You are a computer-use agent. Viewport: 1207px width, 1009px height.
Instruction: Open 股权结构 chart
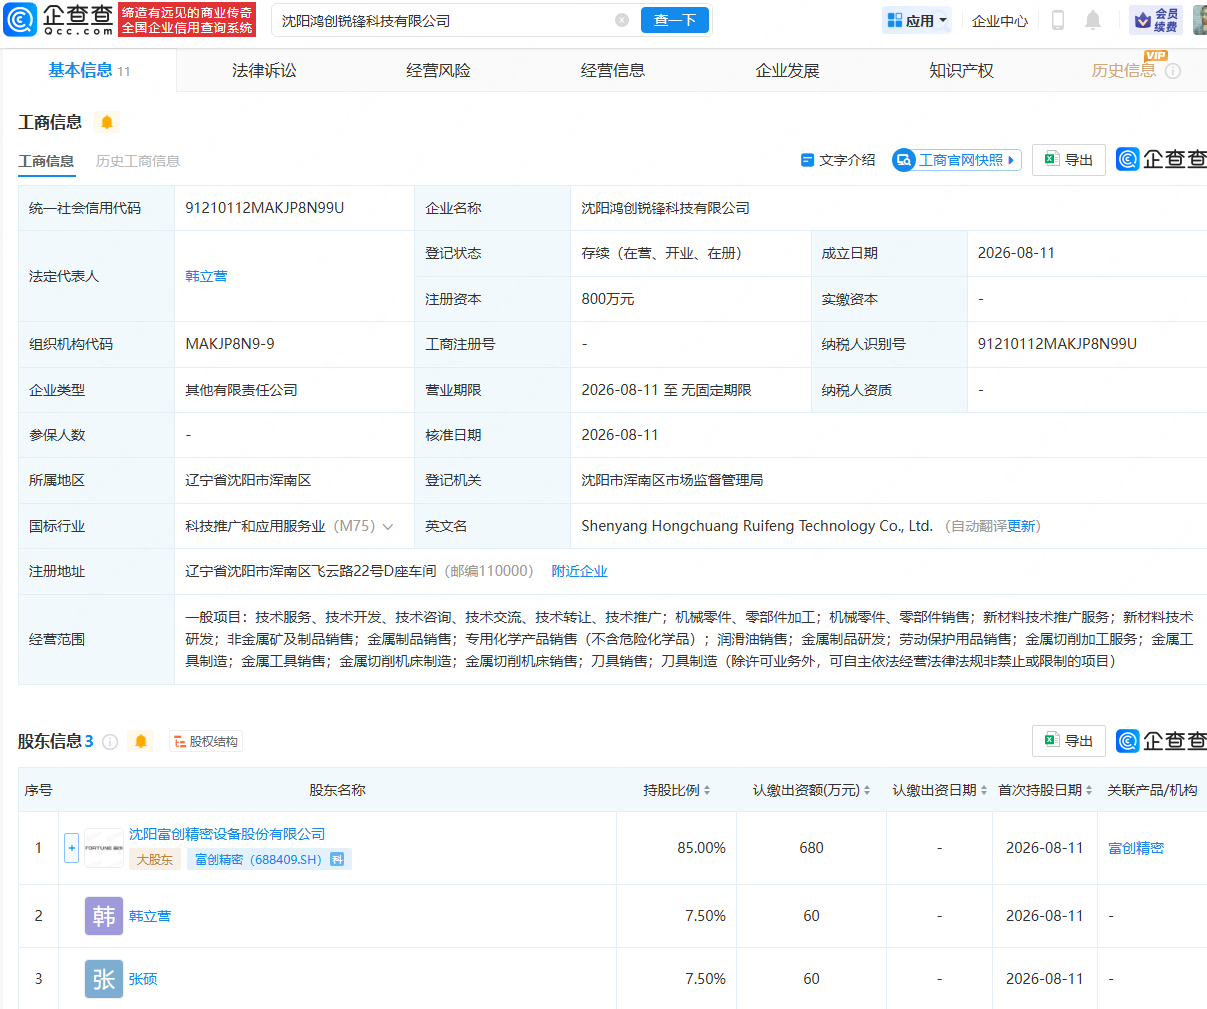(x=206, y=741)
